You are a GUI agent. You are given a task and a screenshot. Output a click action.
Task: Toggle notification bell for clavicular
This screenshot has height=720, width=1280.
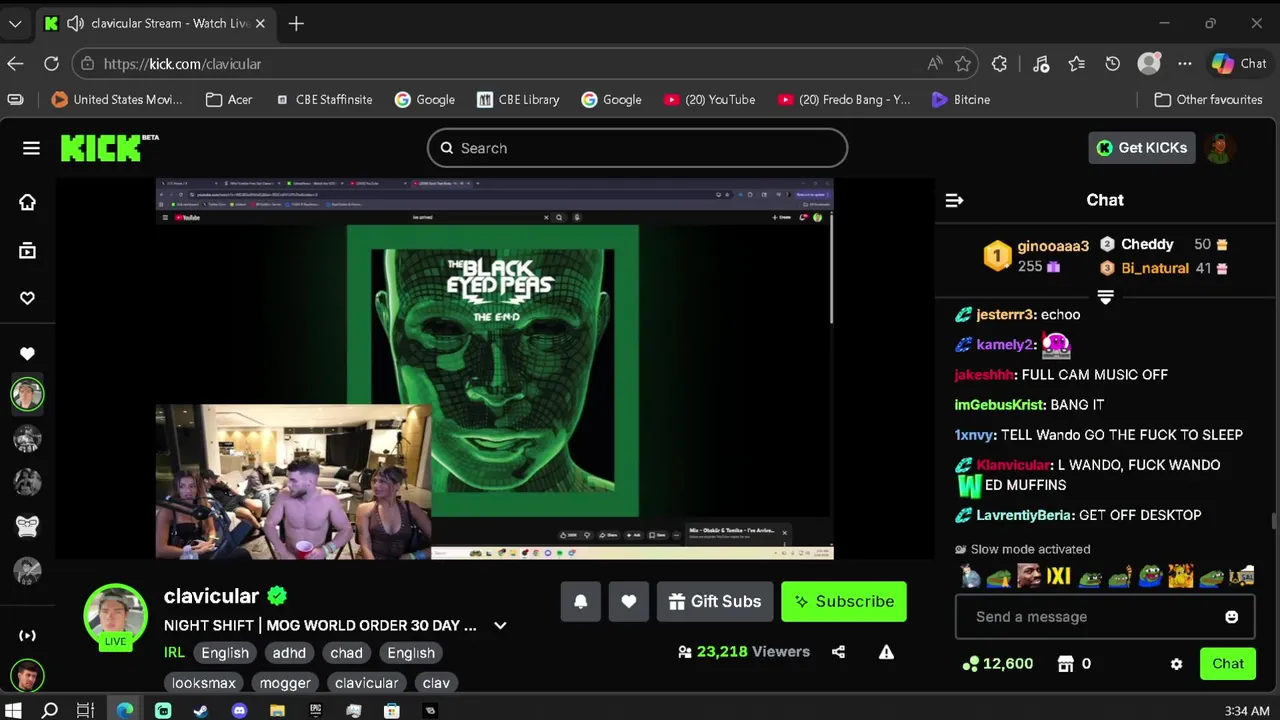[x=580, y=601]
